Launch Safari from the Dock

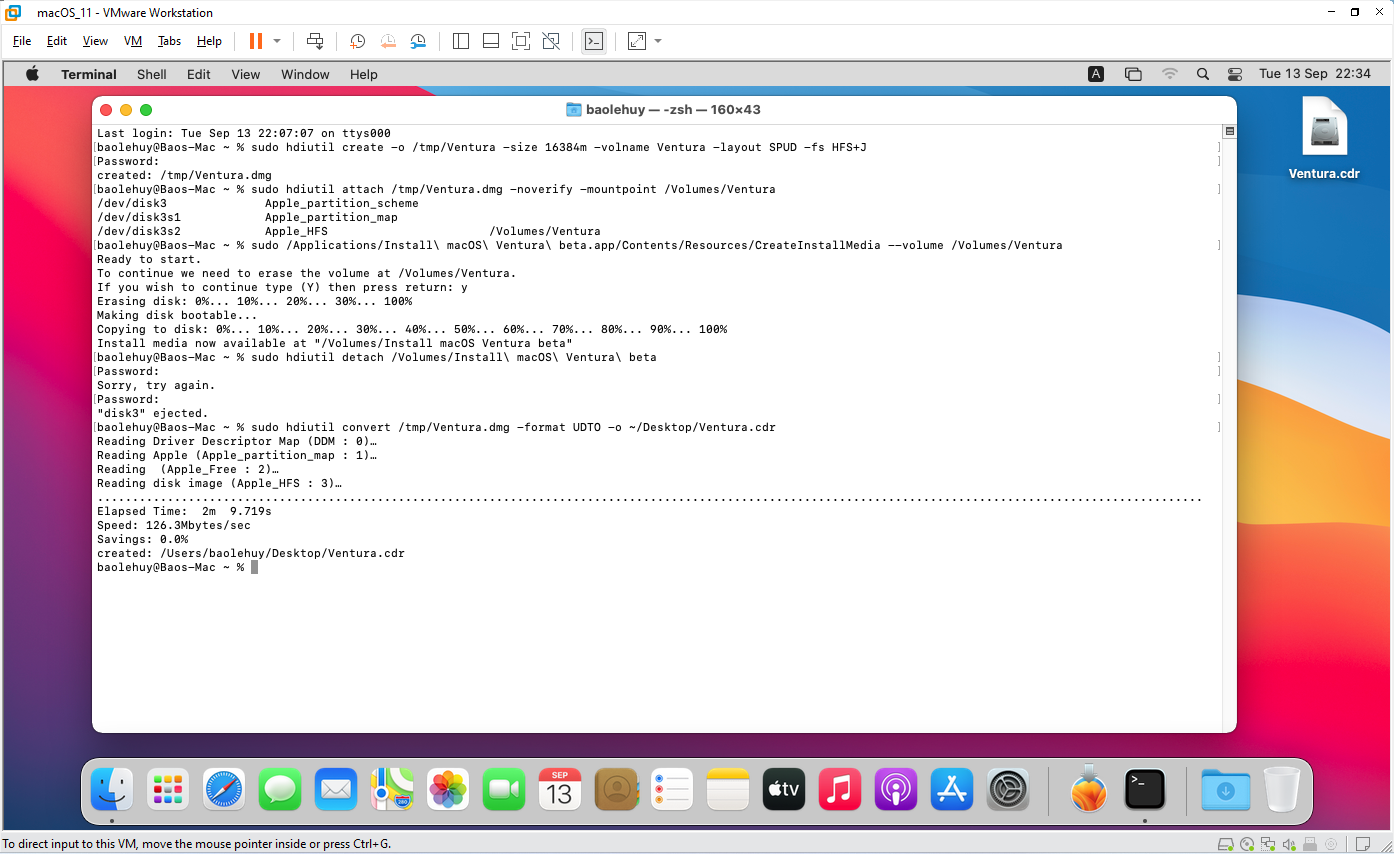224,790
